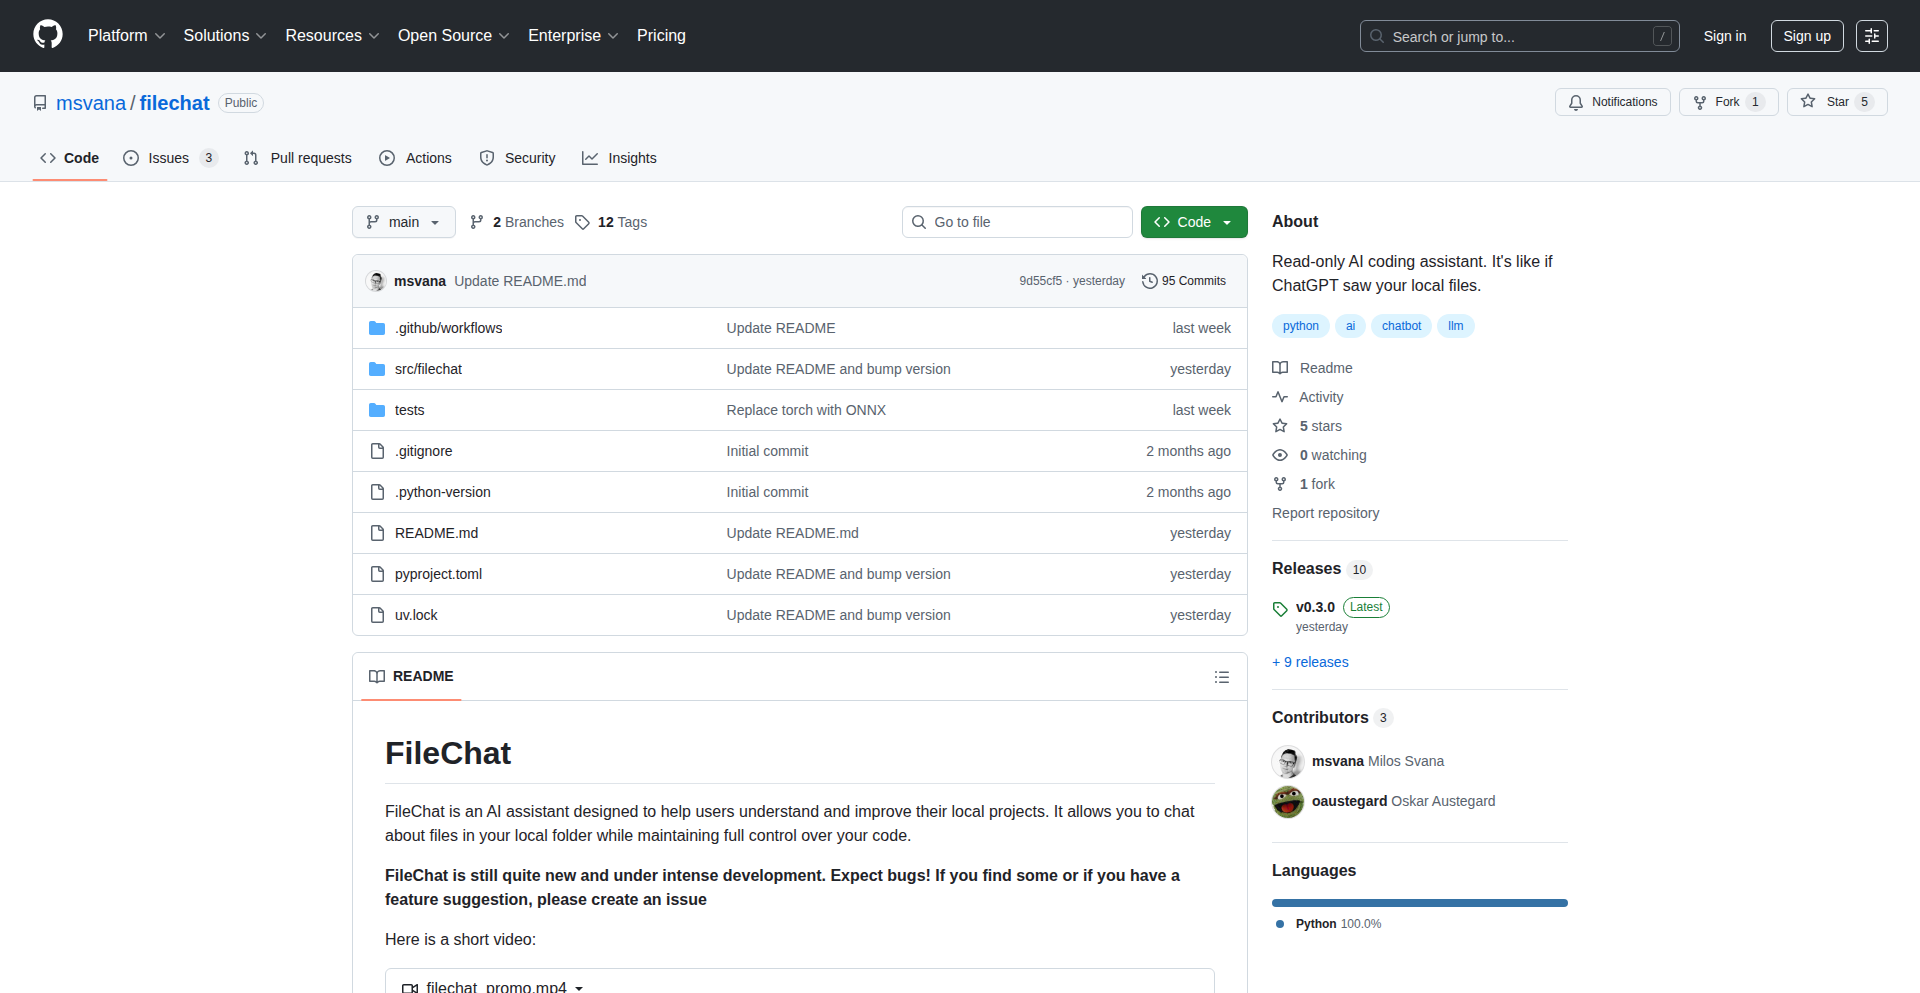Show the + 9 releases link
This screenshot has height=993, width=1920.
tap(1310, 662)
